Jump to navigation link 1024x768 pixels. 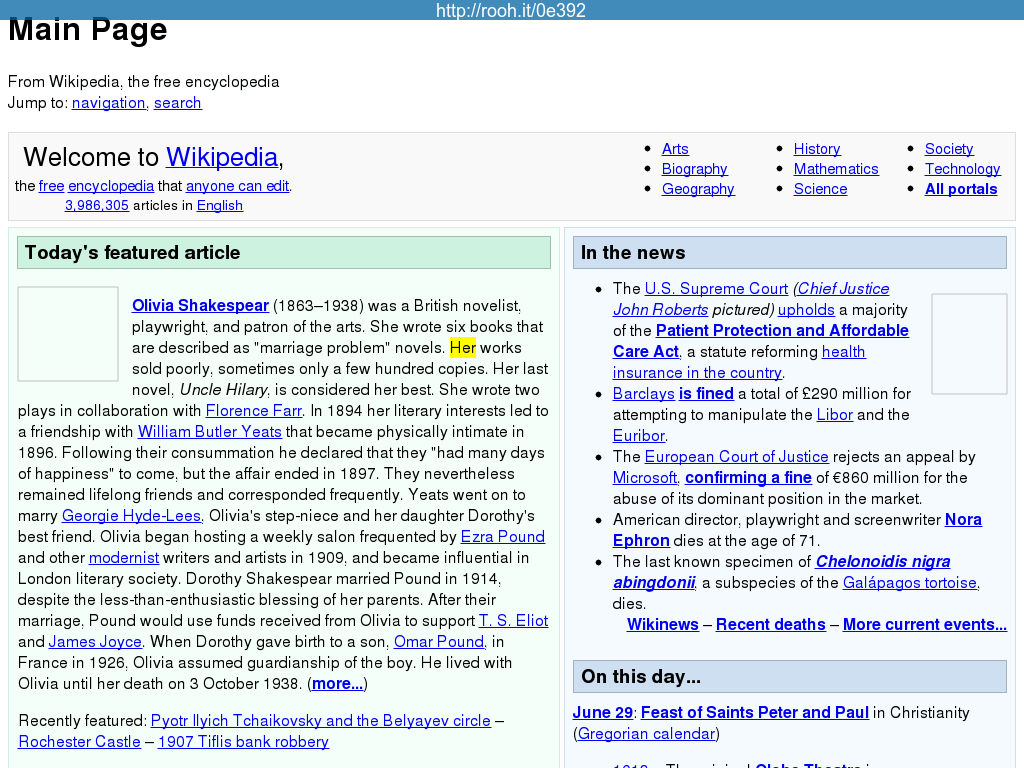coord(108,103)
